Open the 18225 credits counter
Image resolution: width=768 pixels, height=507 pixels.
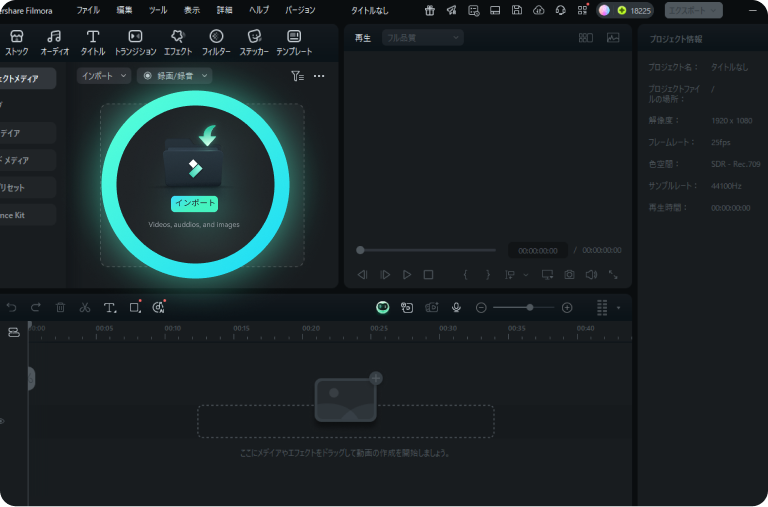pos(634,10)
